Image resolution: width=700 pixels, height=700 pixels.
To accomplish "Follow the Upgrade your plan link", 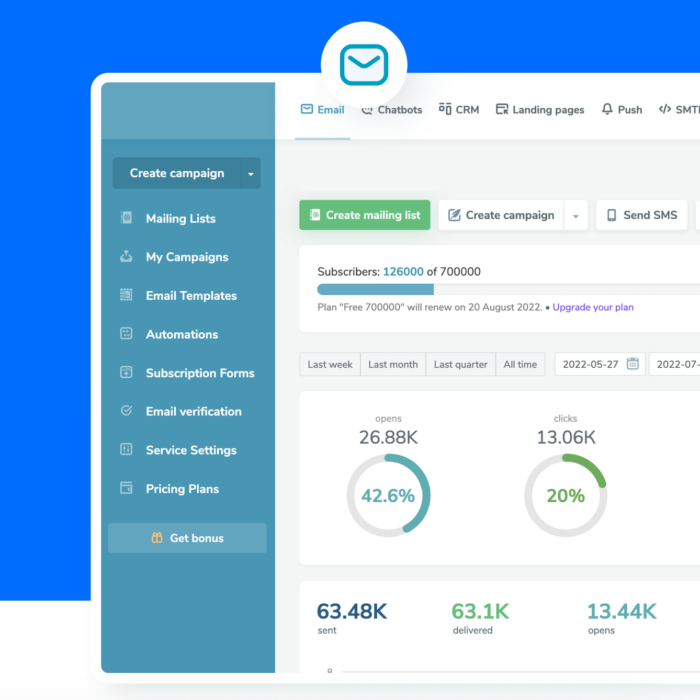I will (x=593, y=307).
